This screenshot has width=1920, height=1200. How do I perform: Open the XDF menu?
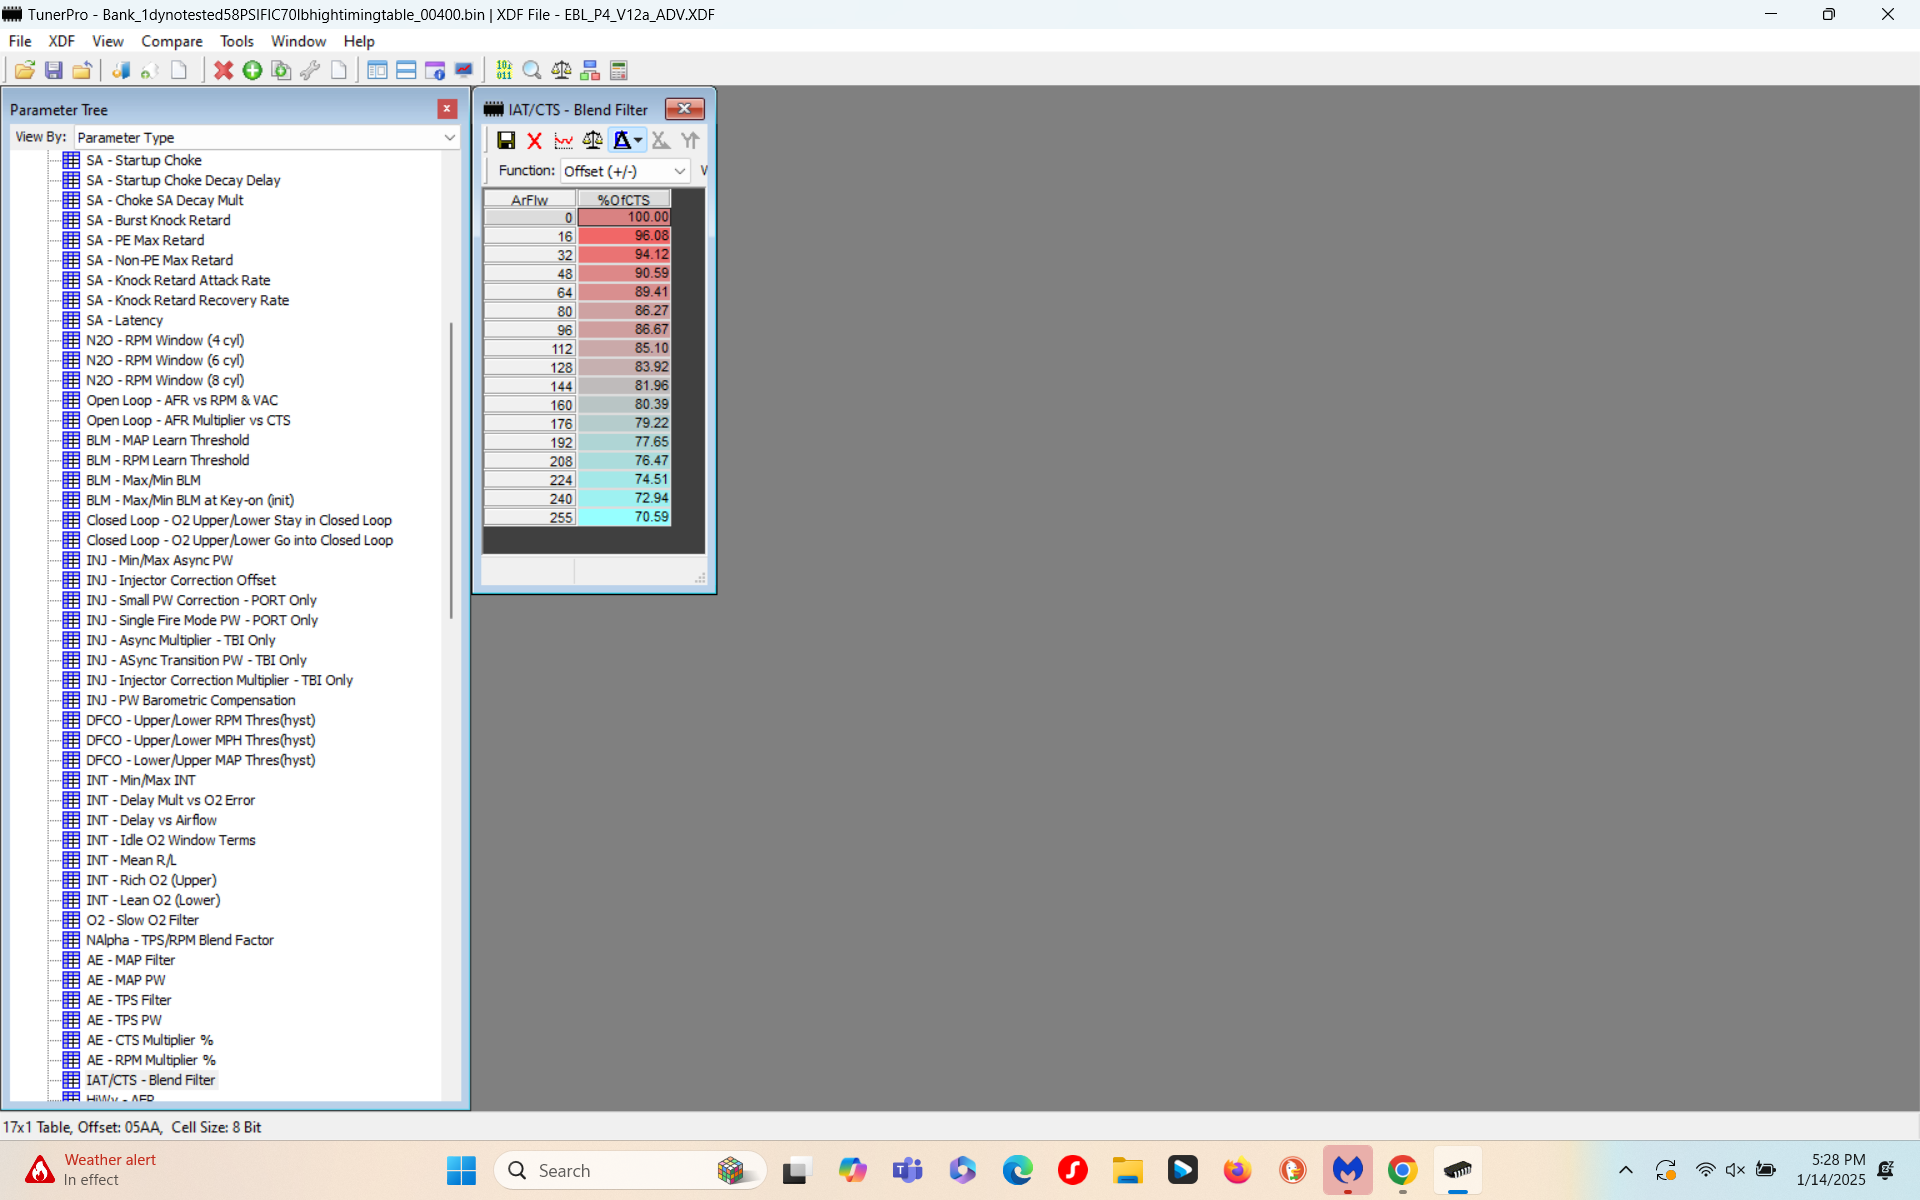pyautogui.click(x=61, y=41)
